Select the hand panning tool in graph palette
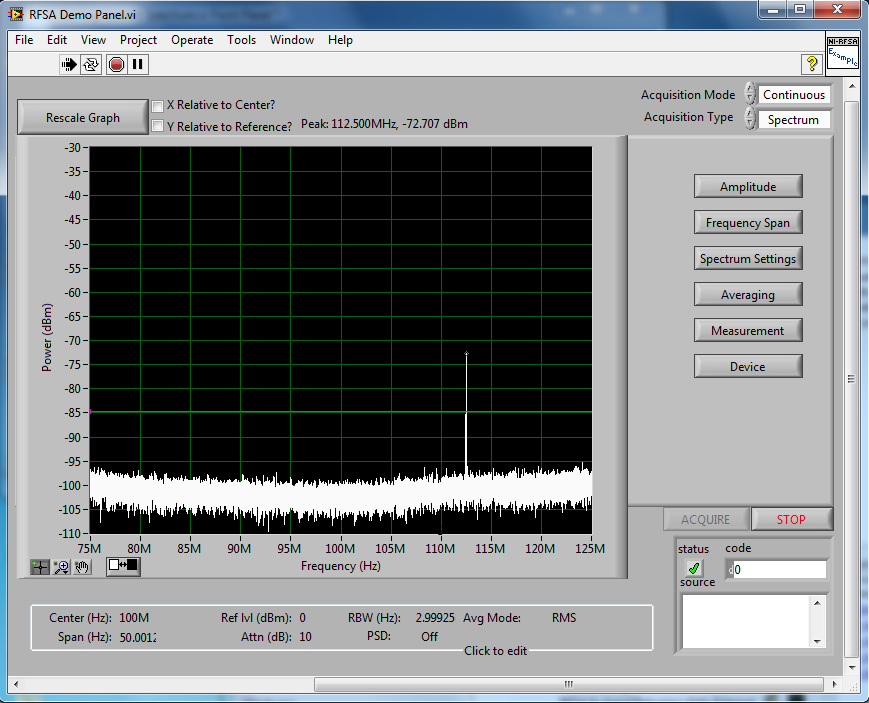Viewport: 869px width, 703px height. tap(82, 566)
